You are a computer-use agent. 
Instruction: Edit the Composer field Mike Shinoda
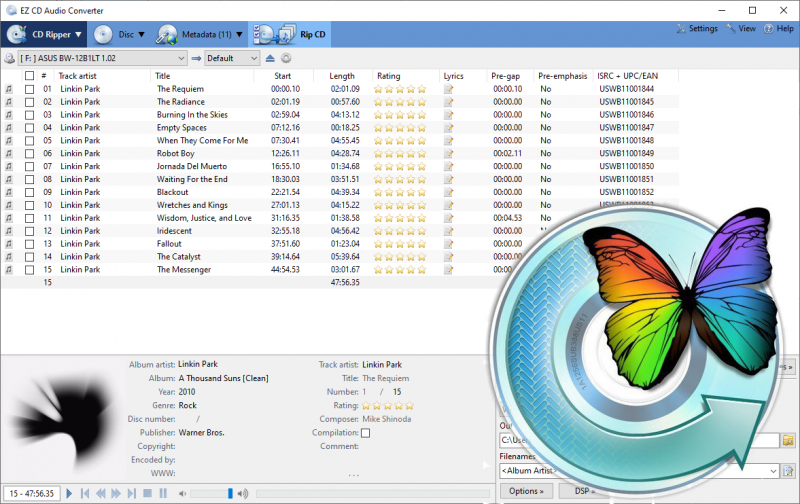387,419
